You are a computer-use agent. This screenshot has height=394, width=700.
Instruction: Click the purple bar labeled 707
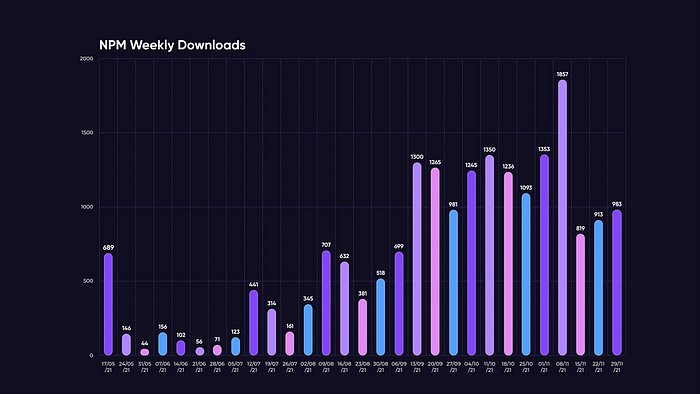[326, 303]
